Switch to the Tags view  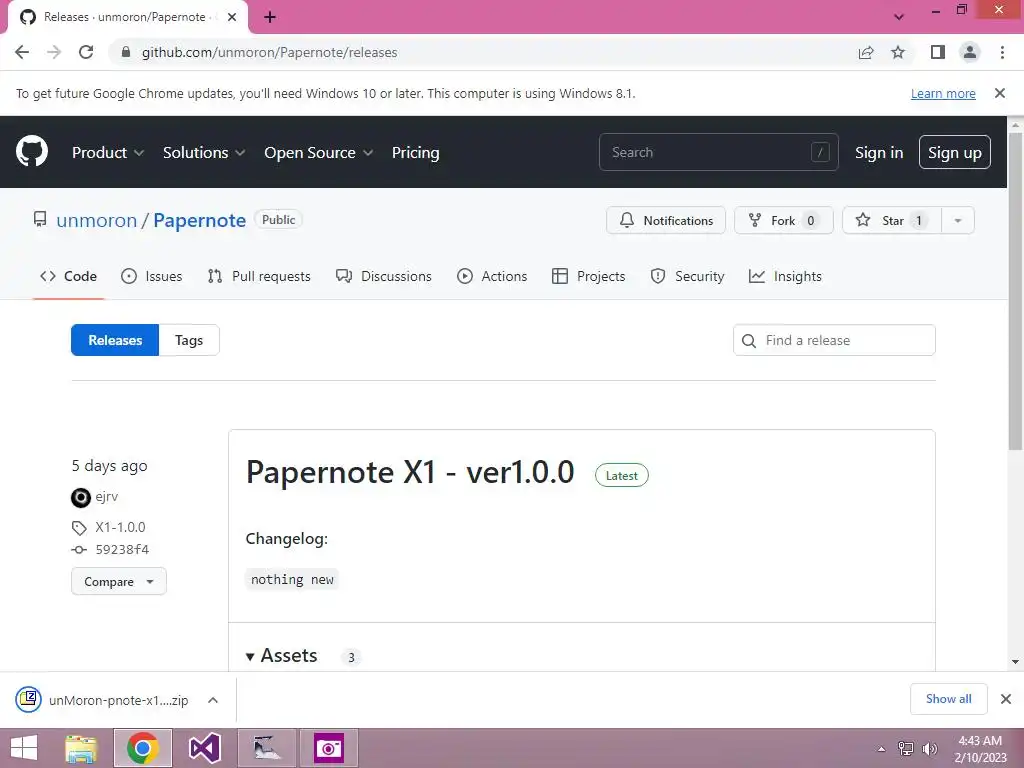(189, 340)
